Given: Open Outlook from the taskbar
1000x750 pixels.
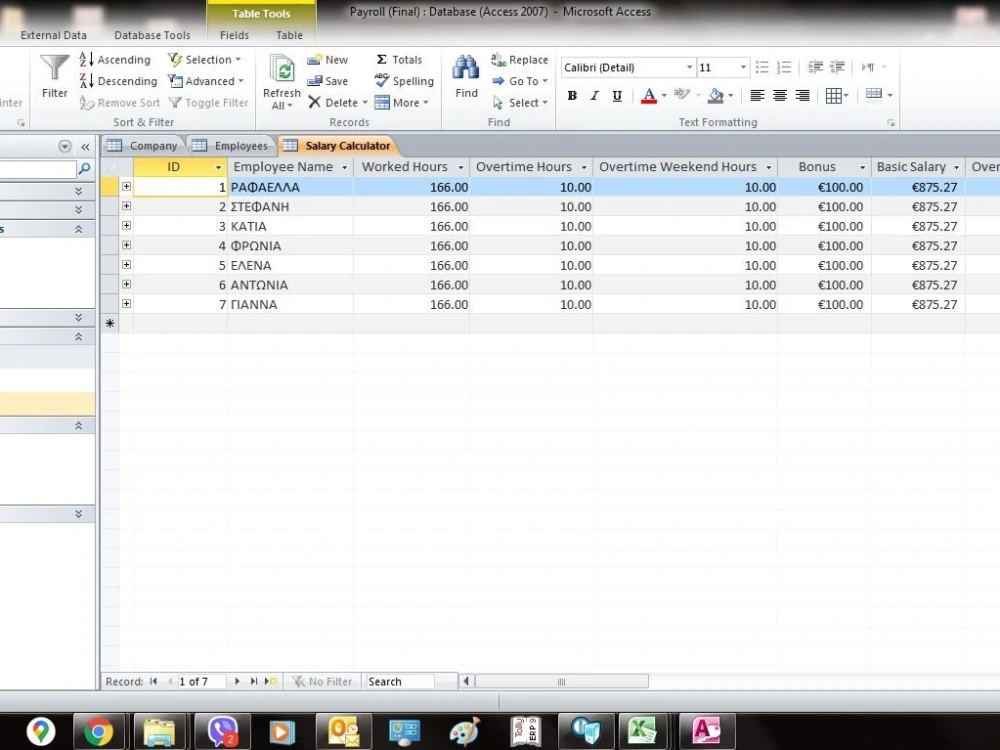Looking at the screenshot, I should pyautogui.click(x=342, y=730).
